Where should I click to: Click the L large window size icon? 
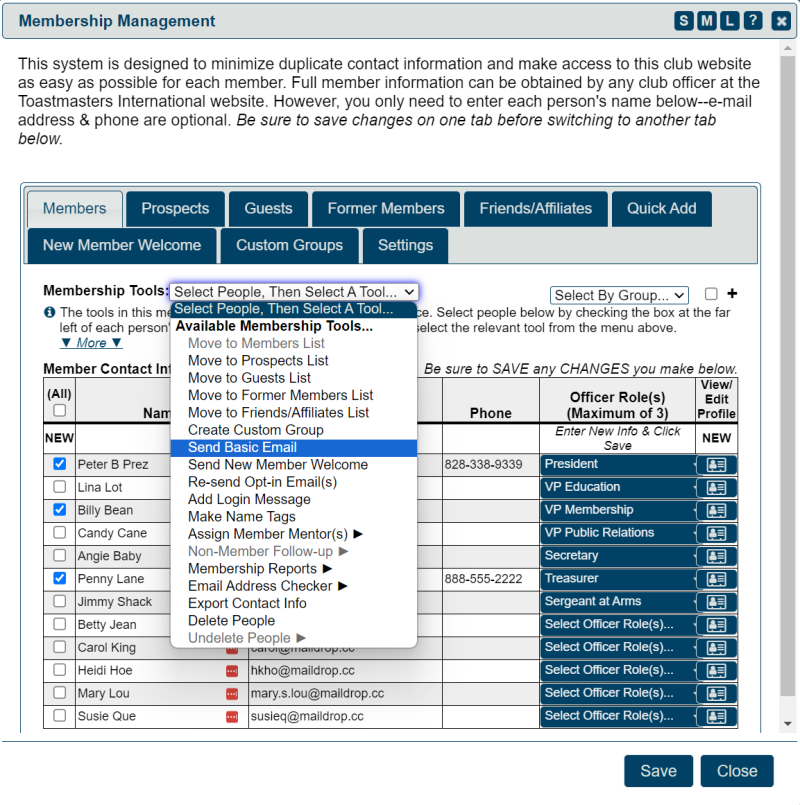click(x=730, y=21)
